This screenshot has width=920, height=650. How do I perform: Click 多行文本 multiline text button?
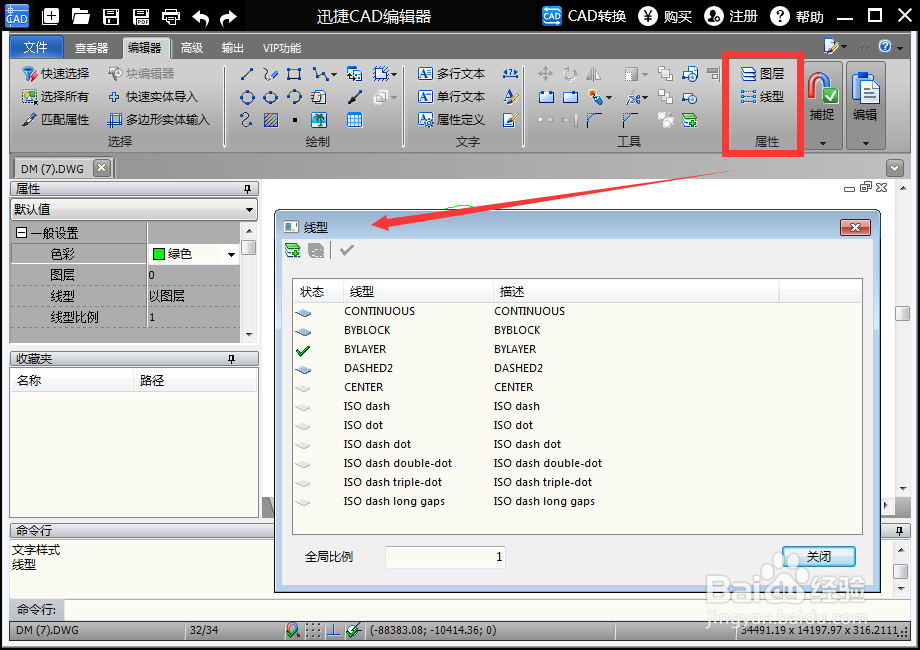(x=452, y=73)
